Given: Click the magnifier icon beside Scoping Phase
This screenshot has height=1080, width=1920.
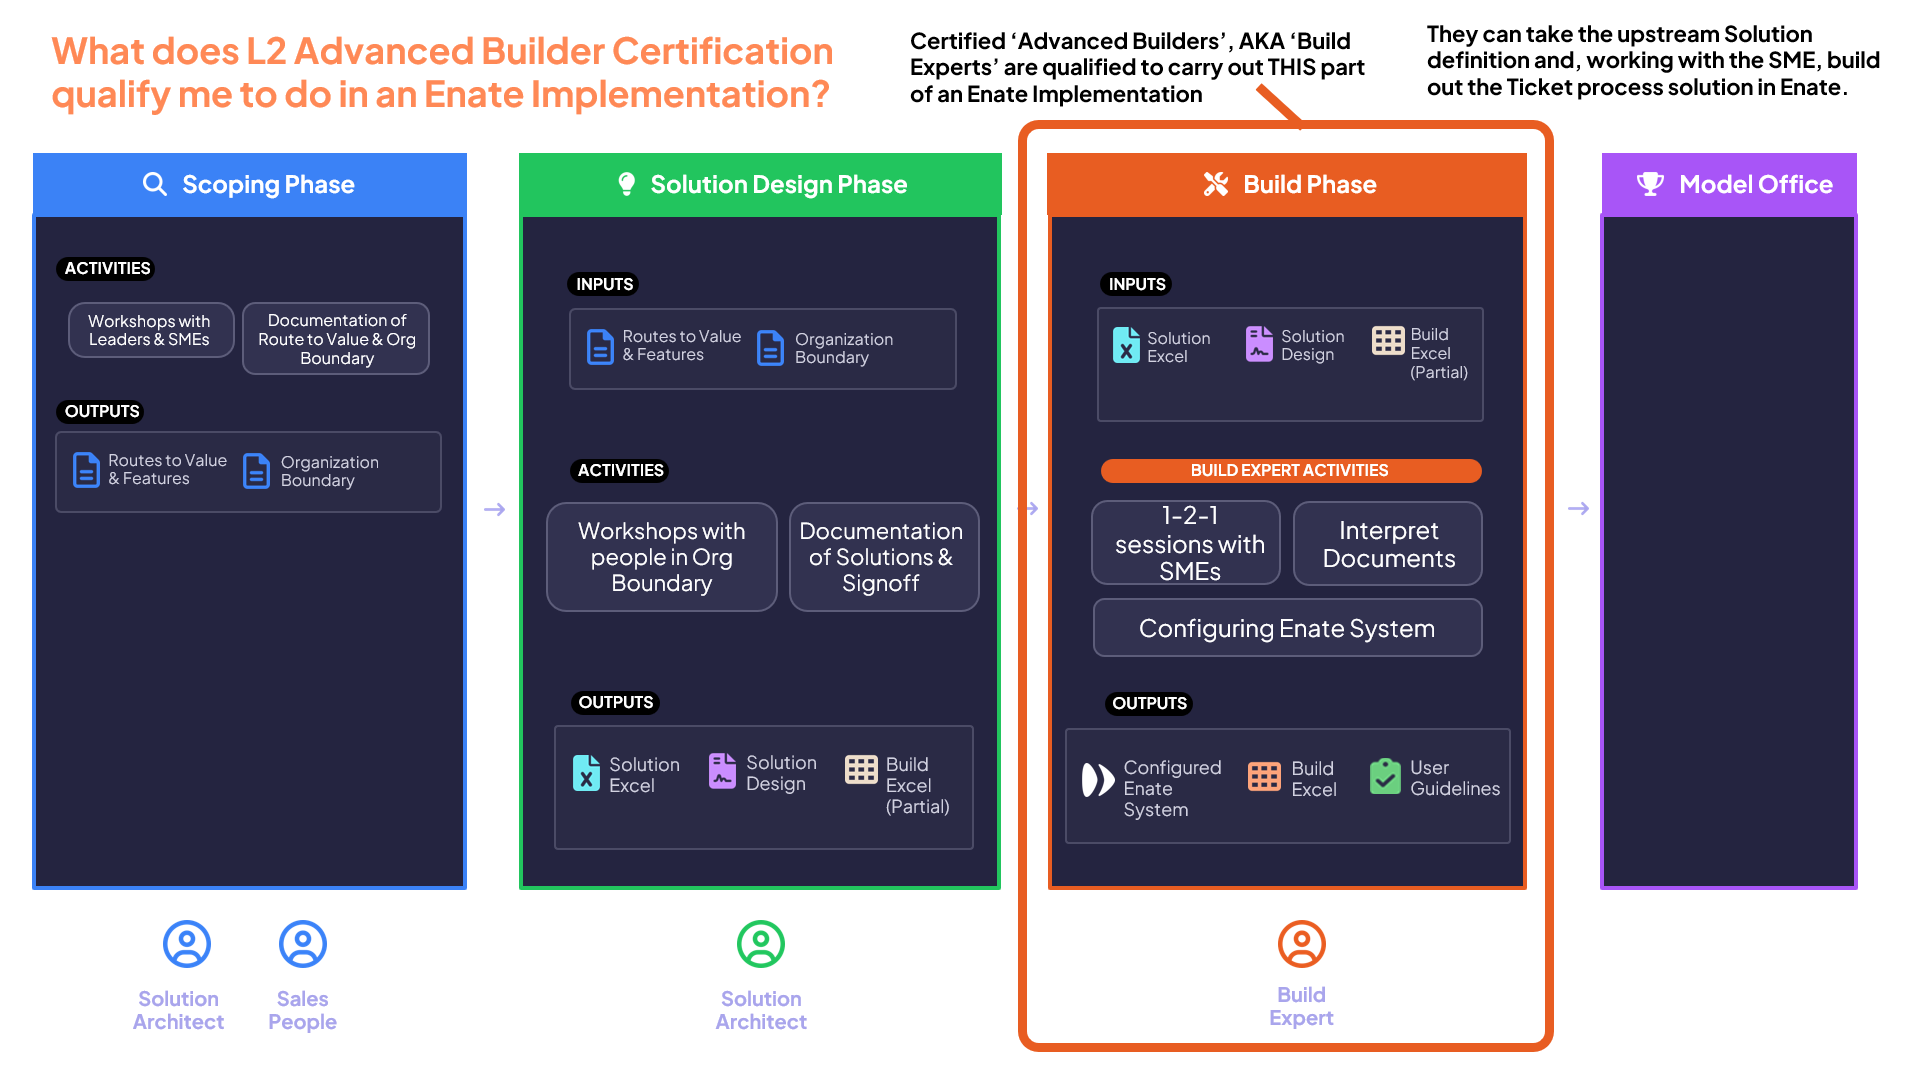Looking at the screenshot, I should click(154, 184).
